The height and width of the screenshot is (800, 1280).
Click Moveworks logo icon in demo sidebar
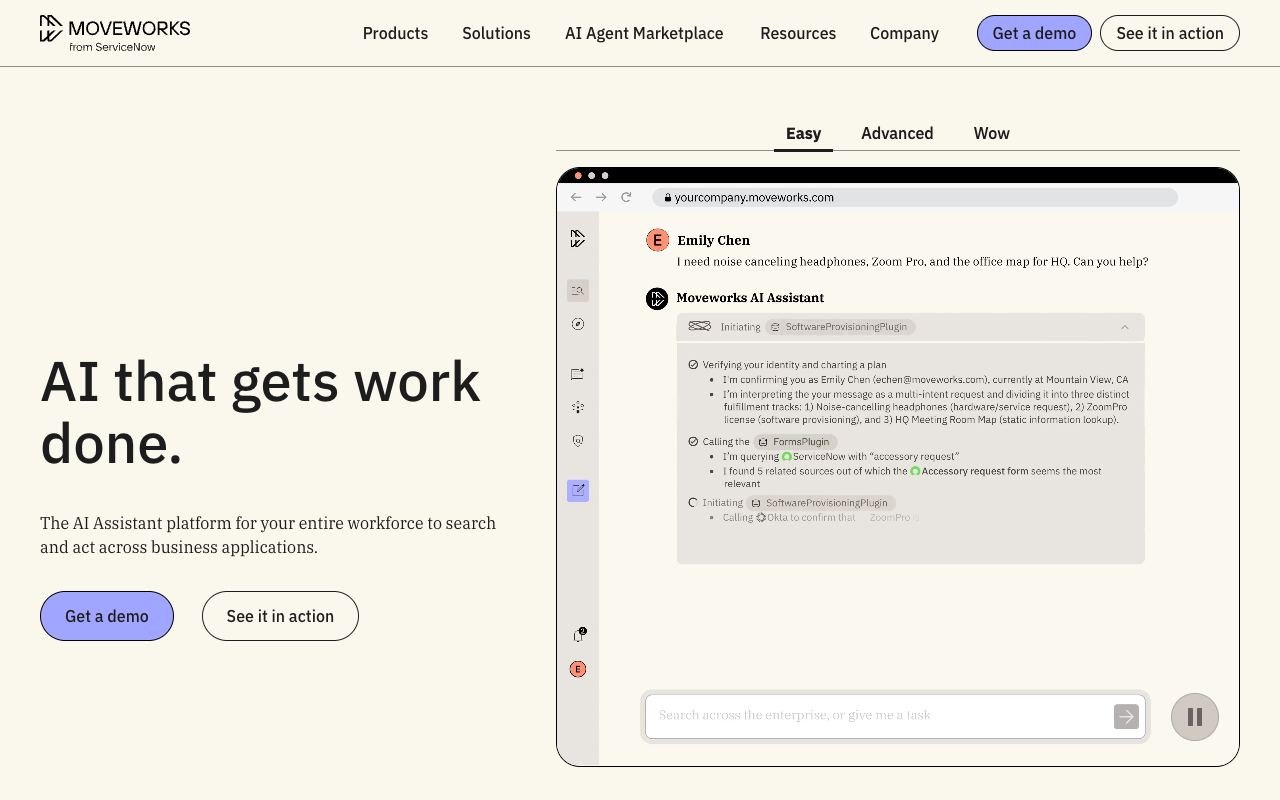pyautogui.click(x=578, y=239)
